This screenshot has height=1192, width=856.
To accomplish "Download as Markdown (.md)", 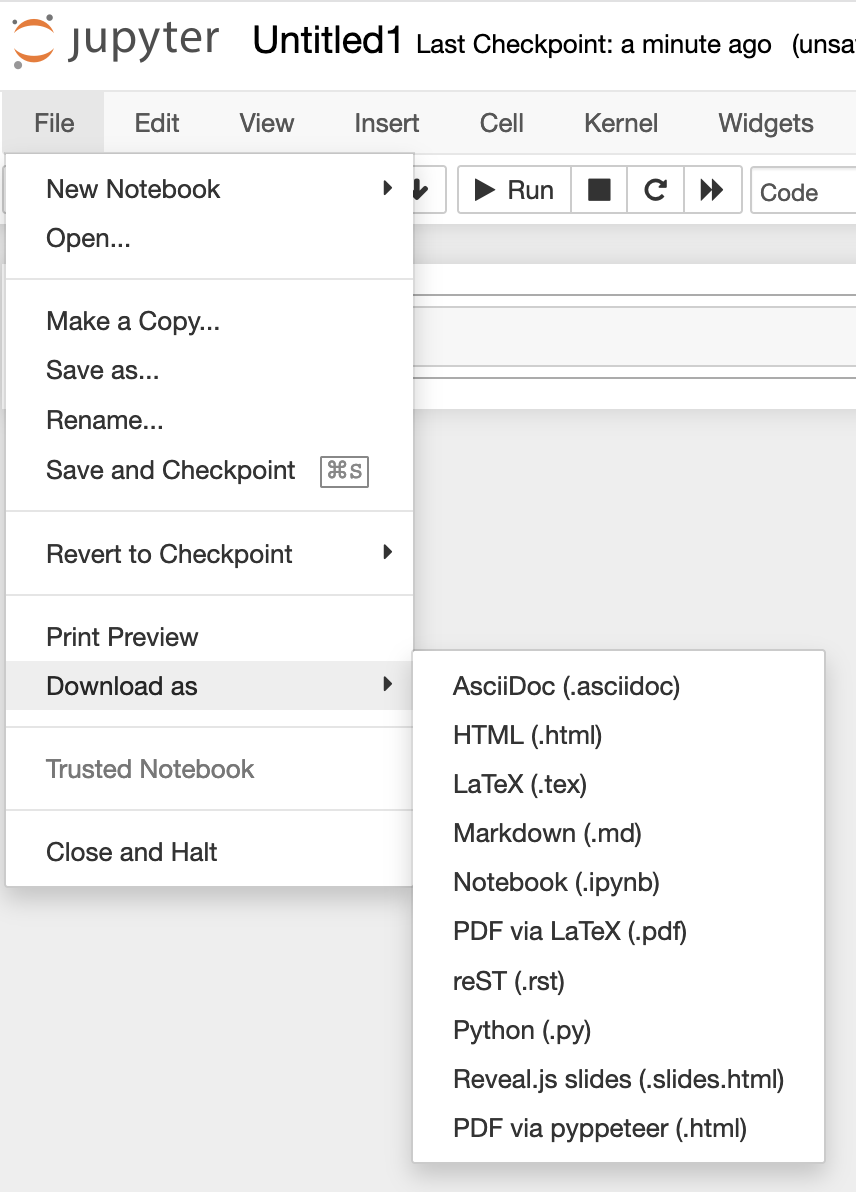I will tap(618, 833).
